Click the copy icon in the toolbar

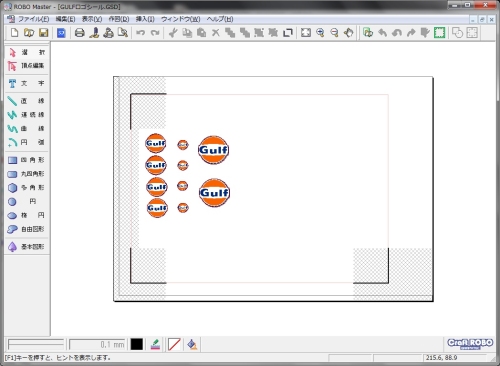187,33
